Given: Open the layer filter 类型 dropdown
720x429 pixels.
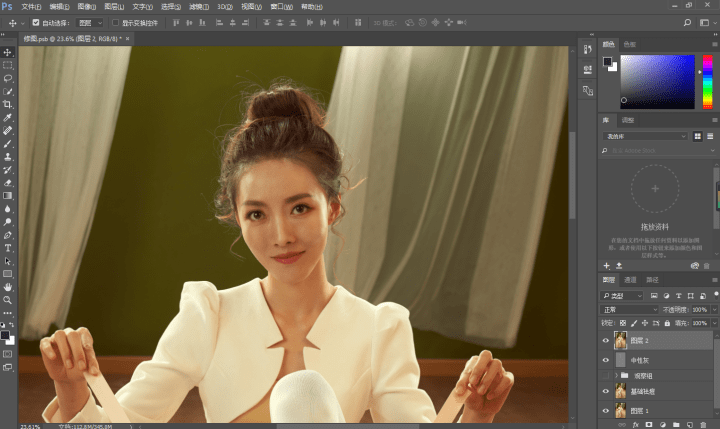Looking at the screenshot, I should (621, 296).
